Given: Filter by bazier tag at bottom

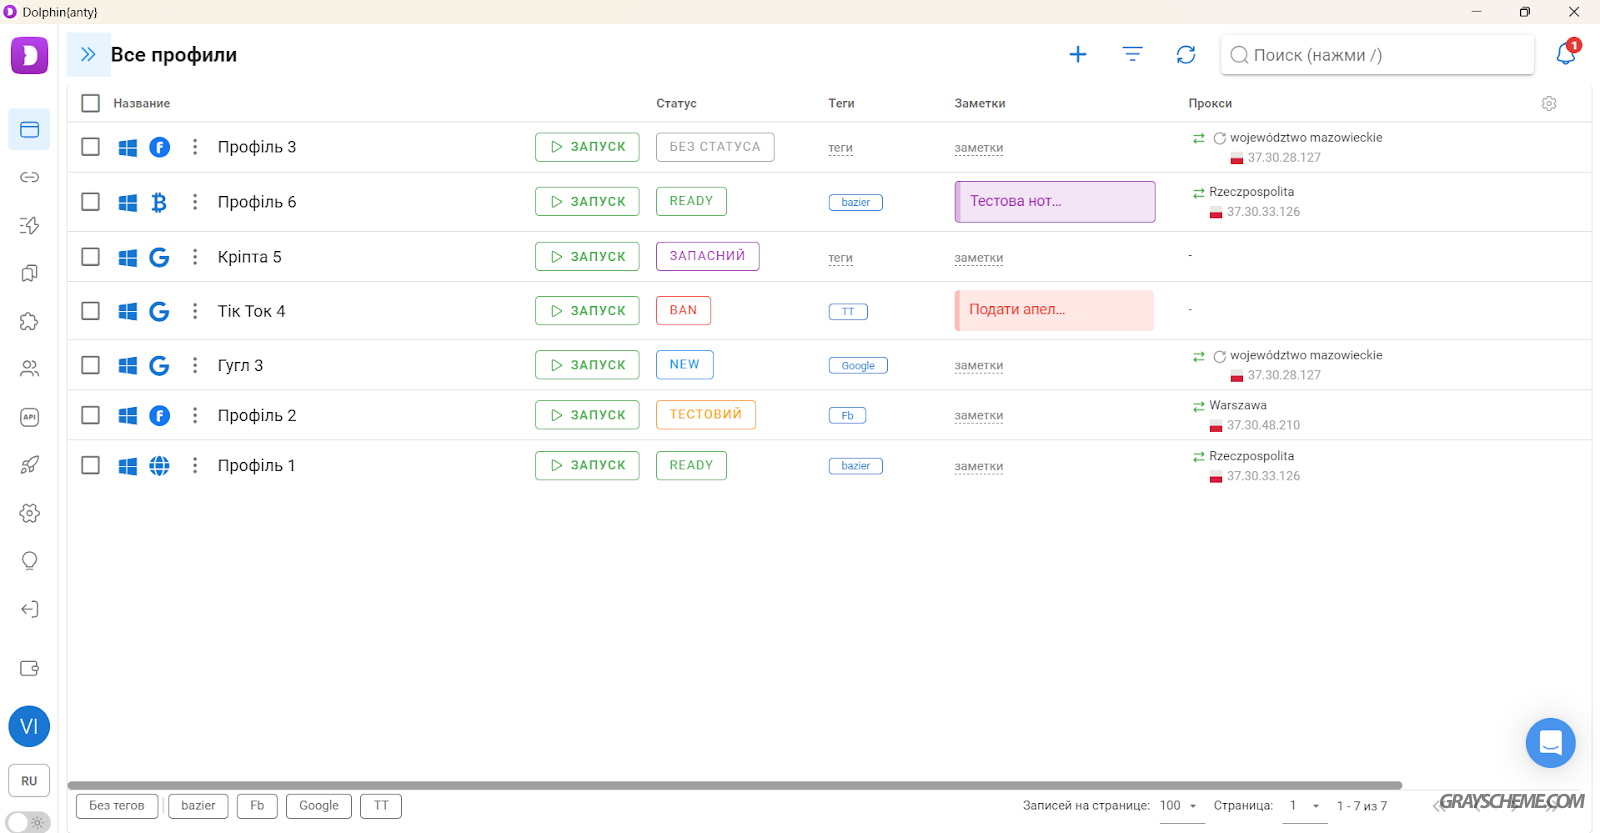Looking at the screenshot, I should click(x=198, y=806).
